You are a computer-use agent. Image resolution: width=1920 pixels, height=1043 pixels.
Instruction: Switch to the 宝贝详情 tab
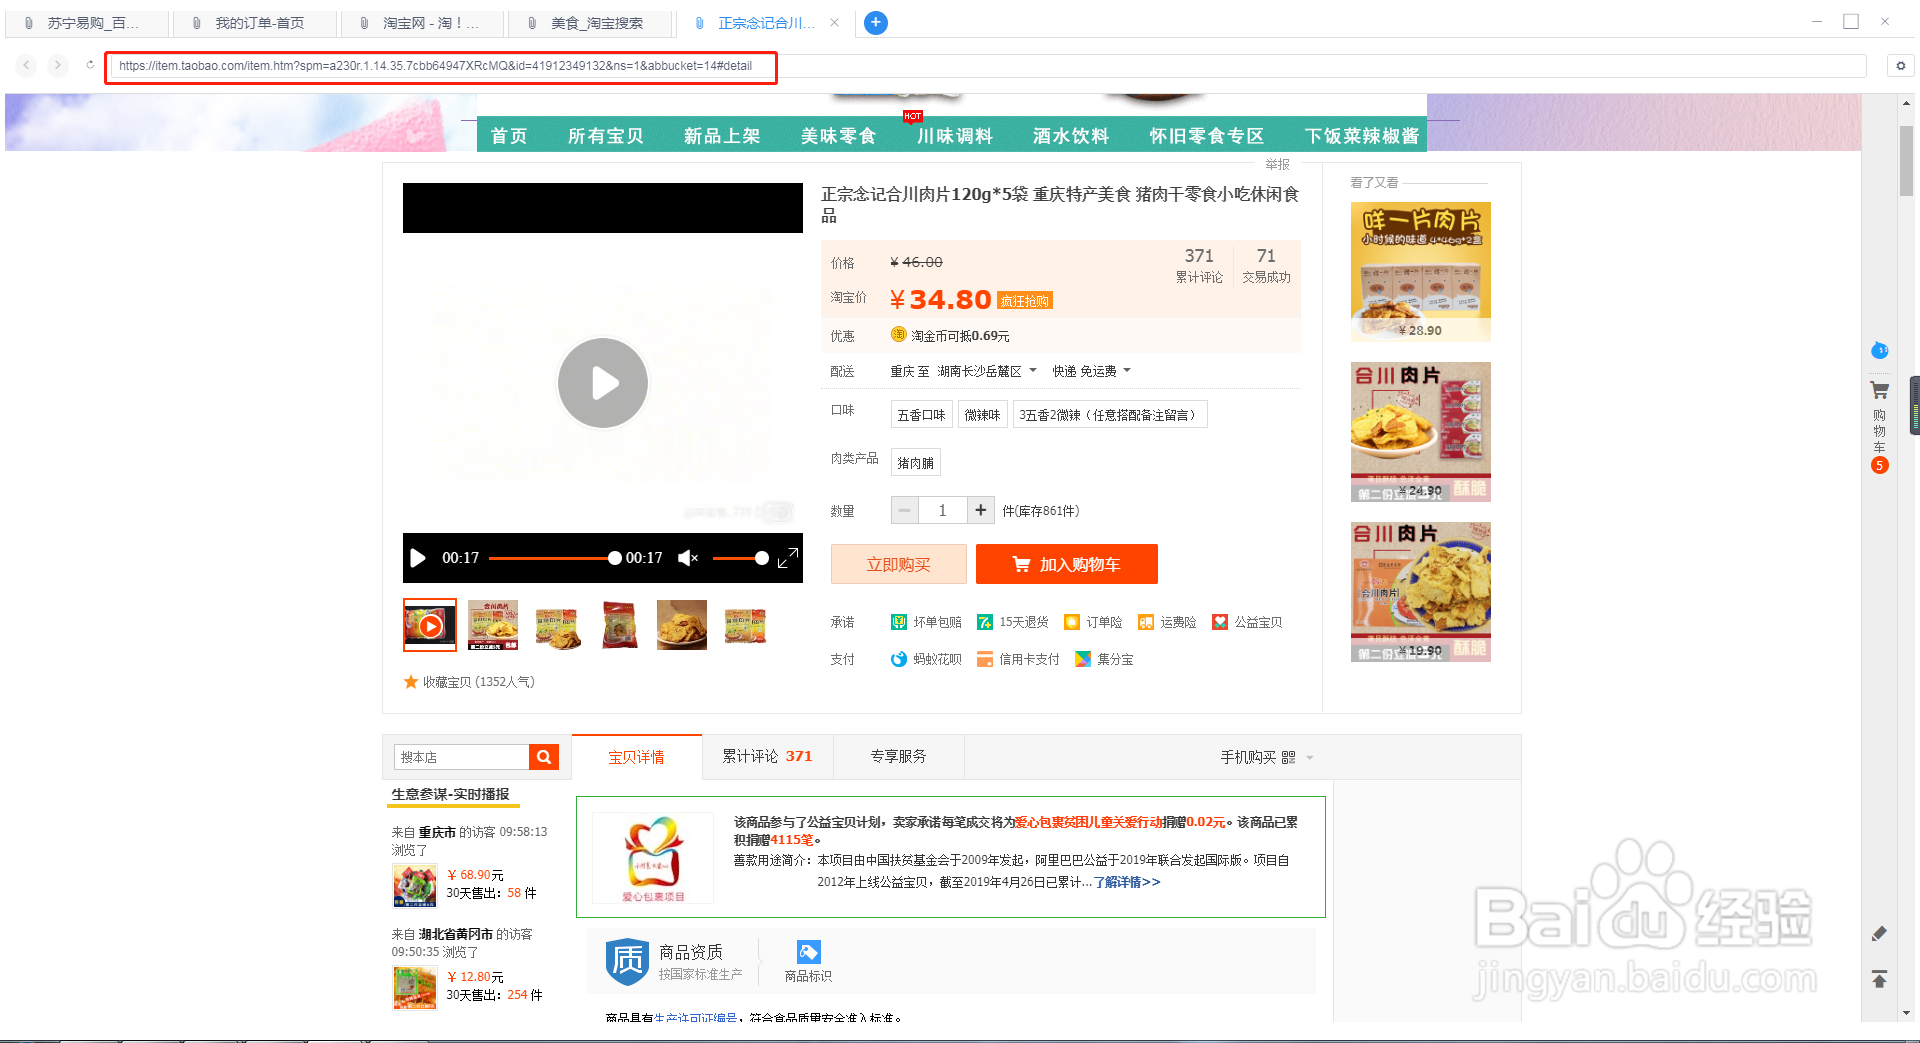[x=636, y=757]
